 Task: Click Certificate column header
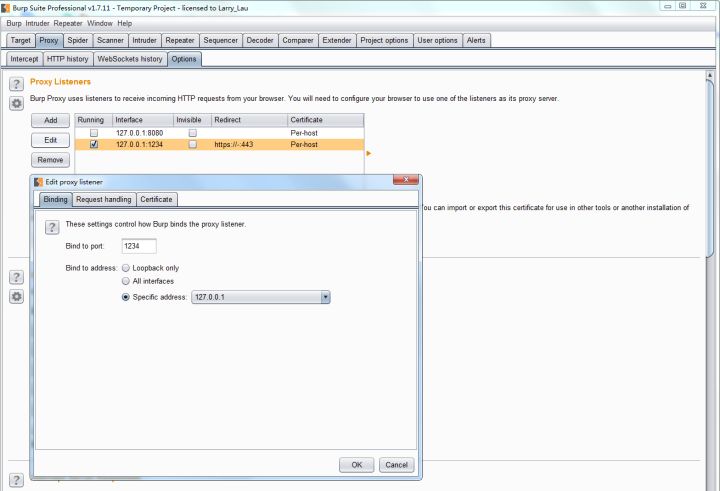pos(326,120)
